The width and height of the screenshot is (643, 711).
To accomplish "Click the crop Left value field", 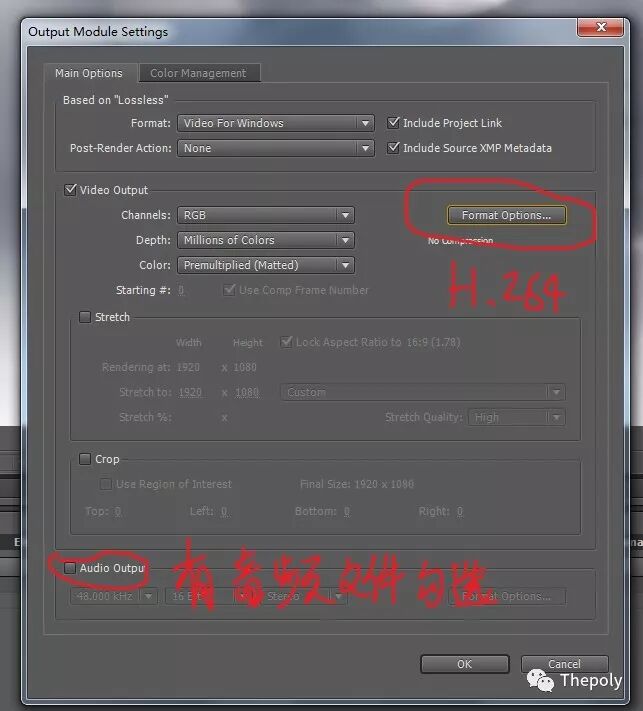I will (x=224, y=511).
